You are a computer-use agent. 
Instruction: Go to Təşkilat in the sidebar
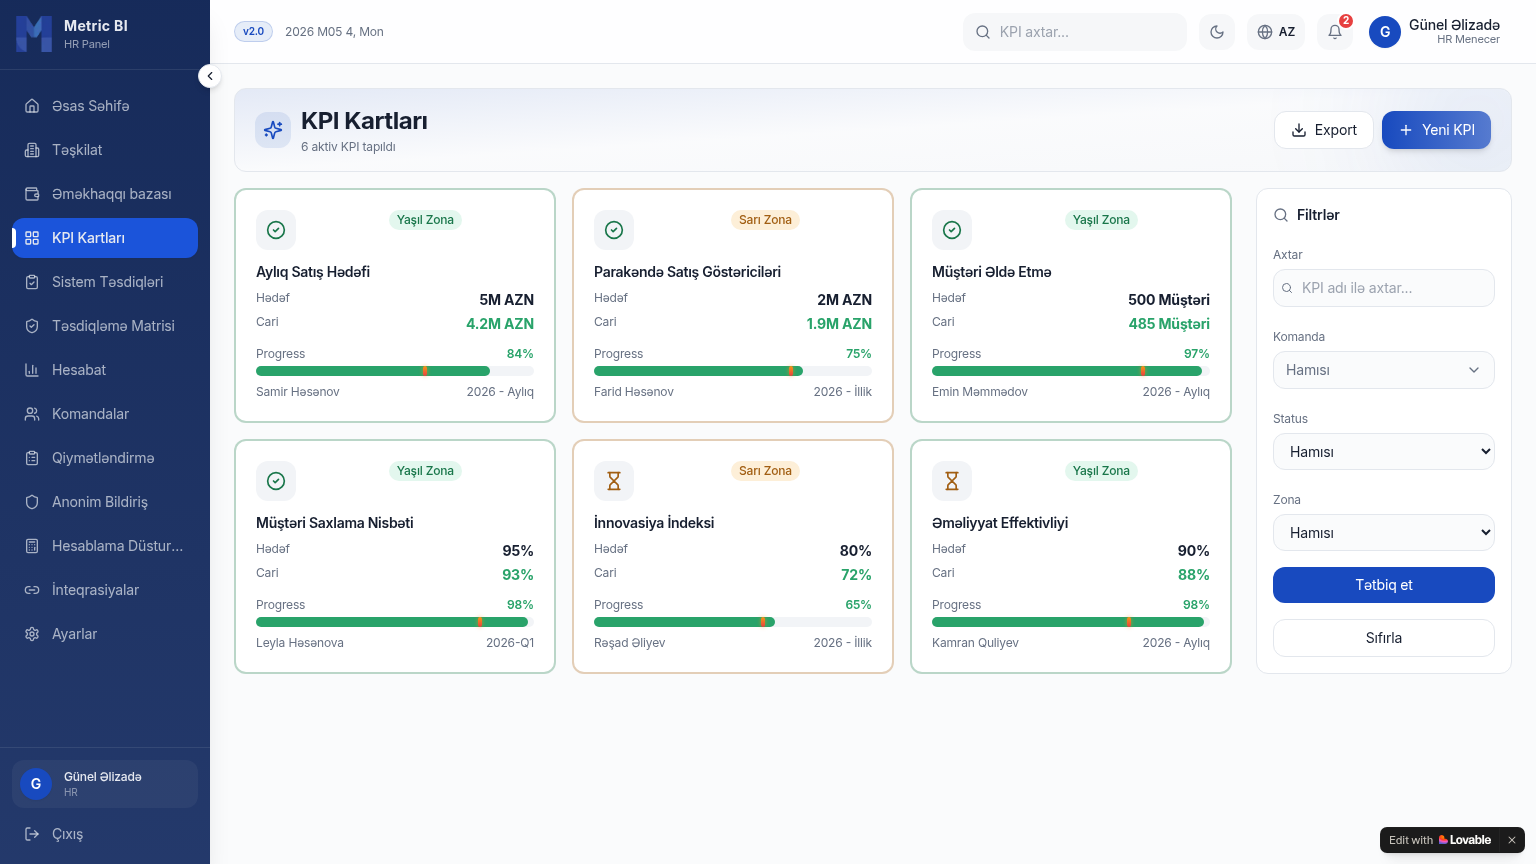(x=105, y=150)
